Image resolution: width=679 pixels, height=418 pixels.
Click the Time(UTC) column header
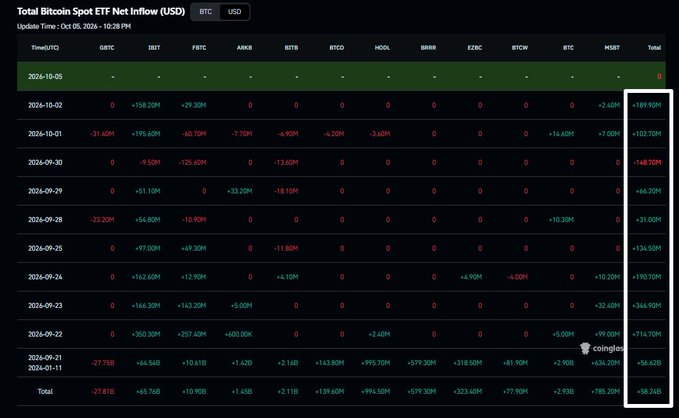pyautogui.click(x=45, y=48)
